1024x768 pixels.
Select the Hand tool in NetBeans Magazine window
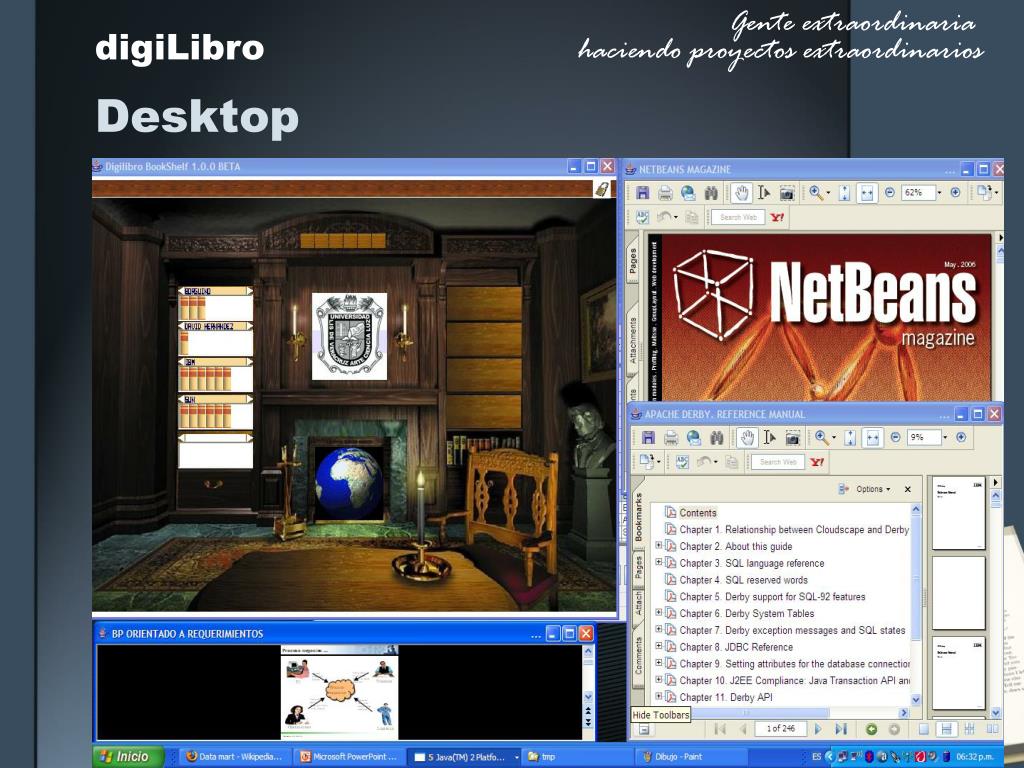coord(741,193)
